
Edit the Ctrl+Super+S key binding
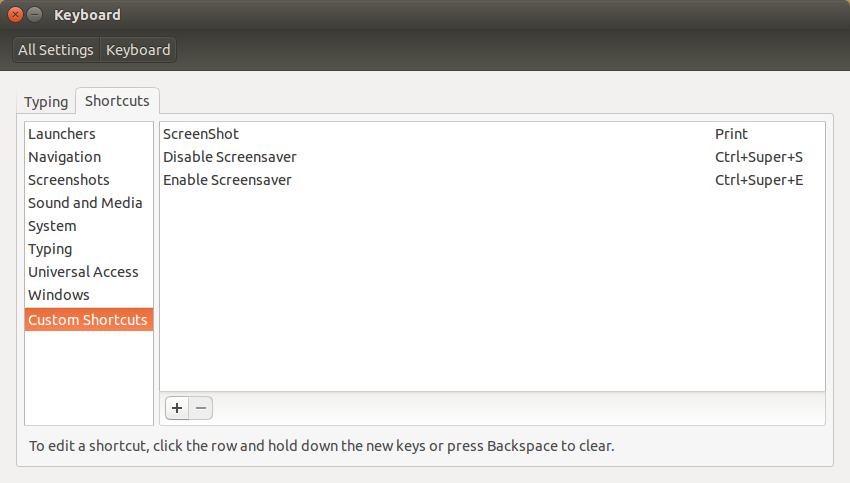pyautogui.click(x=758, y=157)
